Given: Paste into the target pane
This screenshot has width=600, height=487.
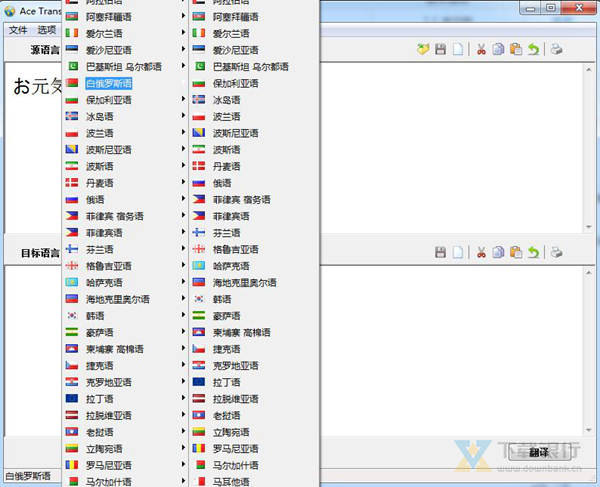Looking at the screenshot, I should click(x=516, y=252).
